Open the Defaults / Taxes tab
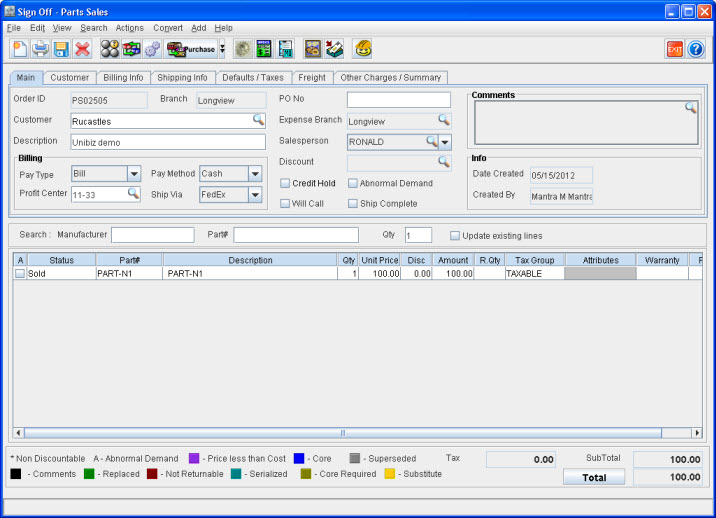Screen dimensions: 716x518 pyautogui.click(x=253, y=78)
